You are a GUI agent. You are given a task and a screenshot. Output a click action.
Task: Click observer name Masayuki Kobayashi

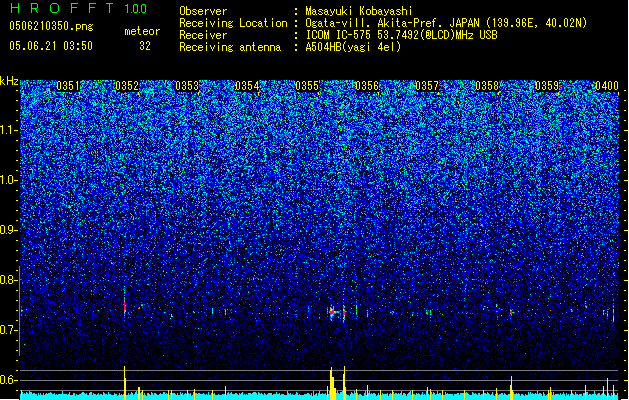(x=359, y=11)
